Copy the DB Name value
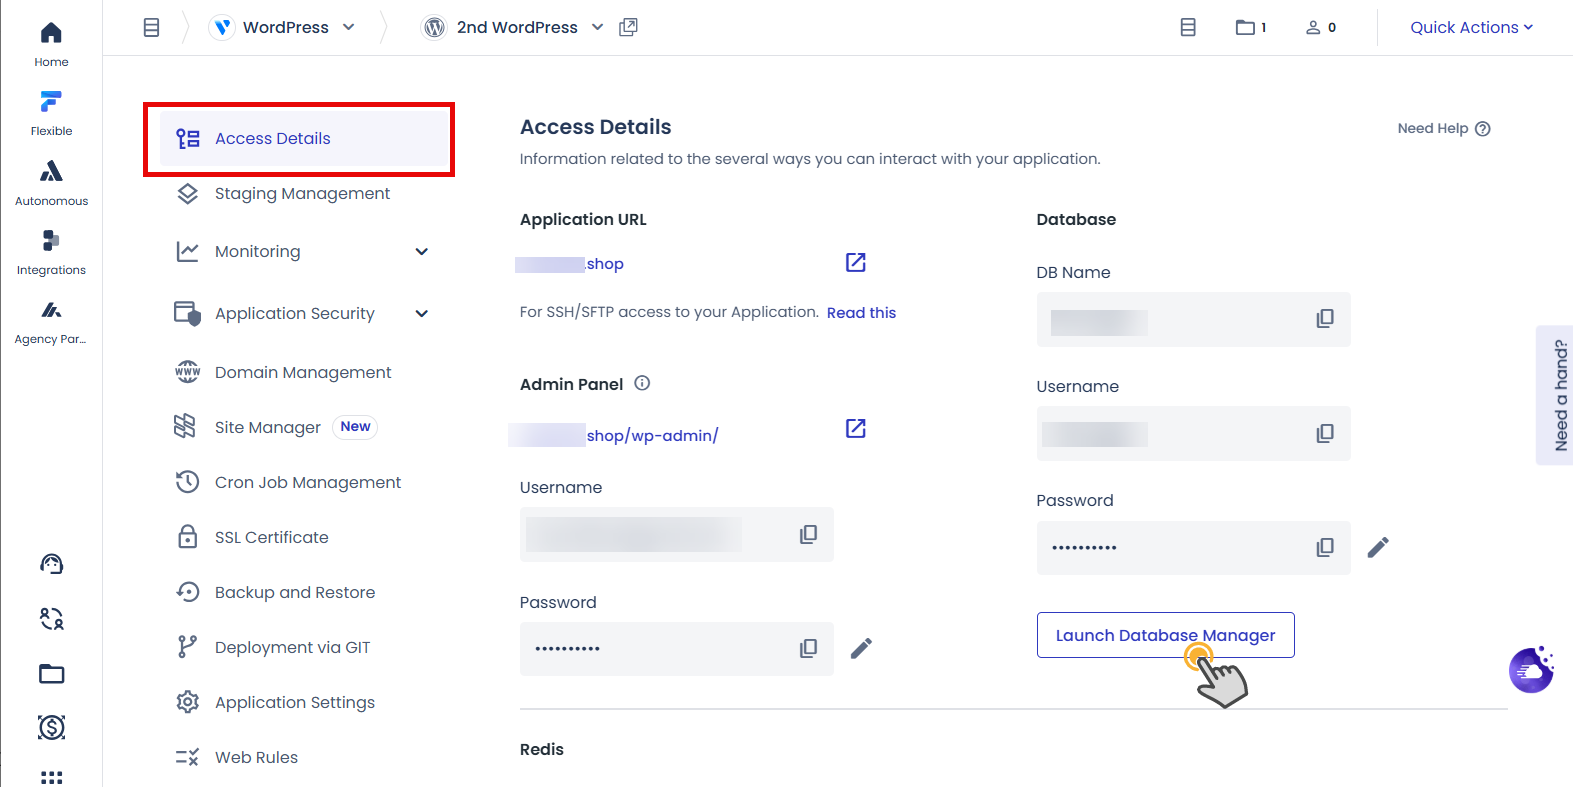 [1325, 319]
